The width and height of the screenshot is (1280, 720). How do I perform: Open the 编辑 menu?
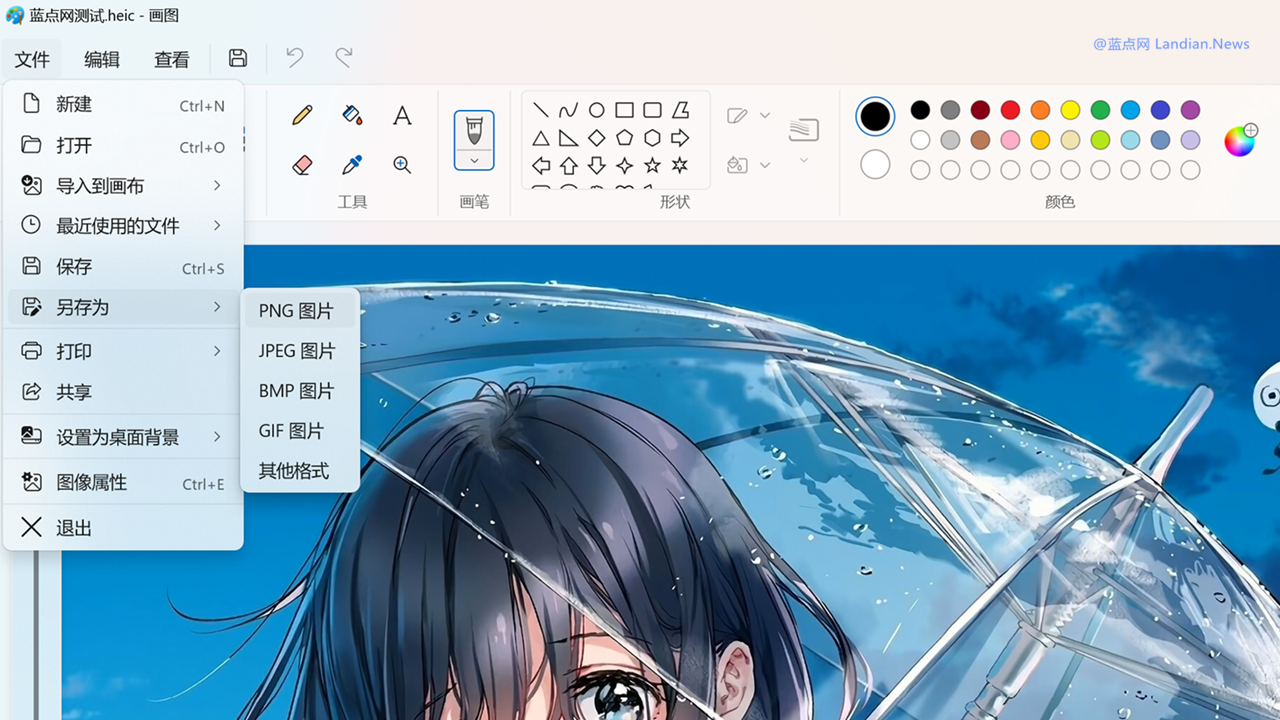pyautogui.click(x=102, y=60)
